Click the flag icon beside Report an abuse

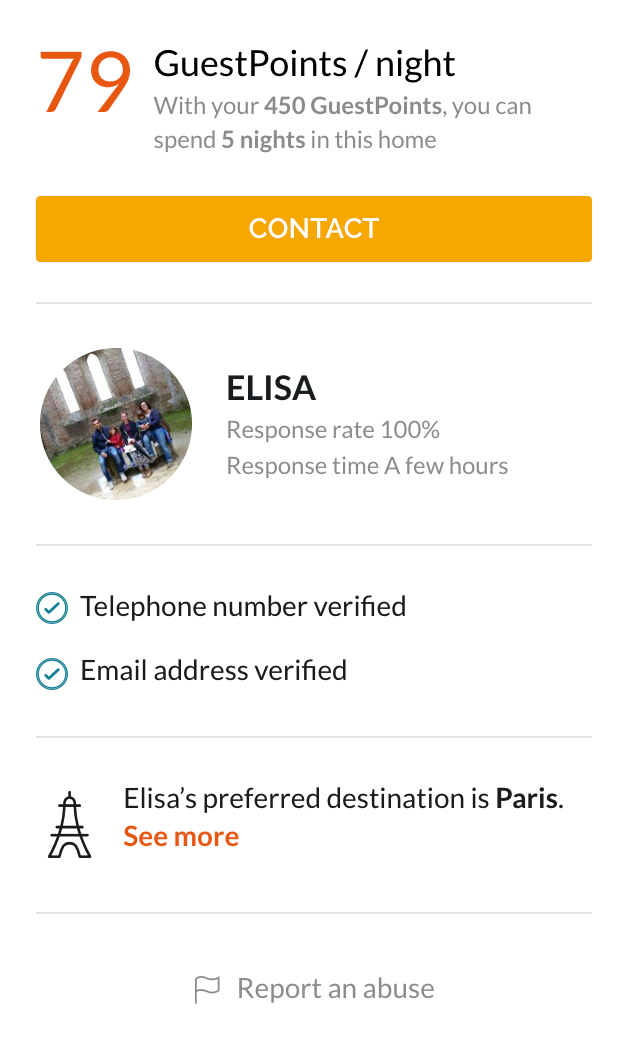[x=206, y=990]
